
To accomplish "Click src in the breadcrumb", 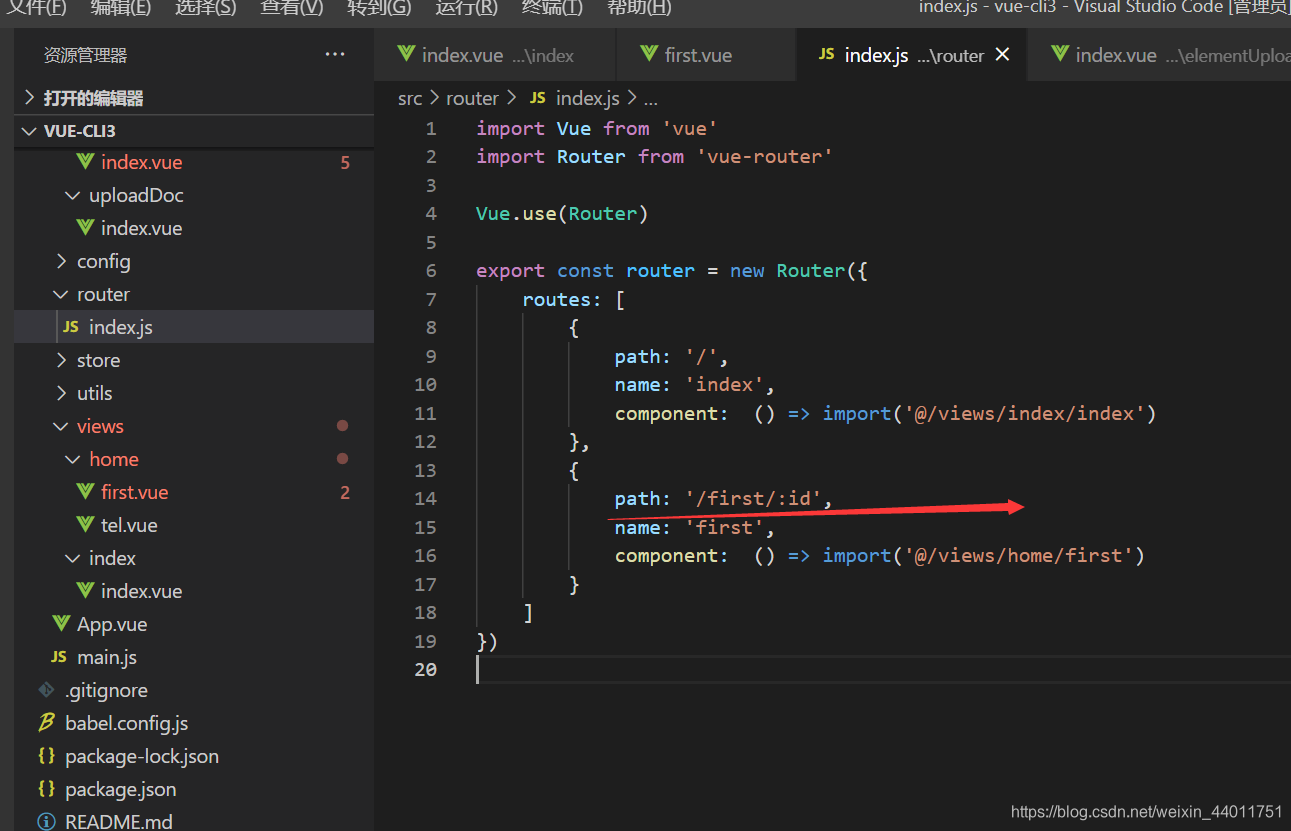I will pos(410,98).
